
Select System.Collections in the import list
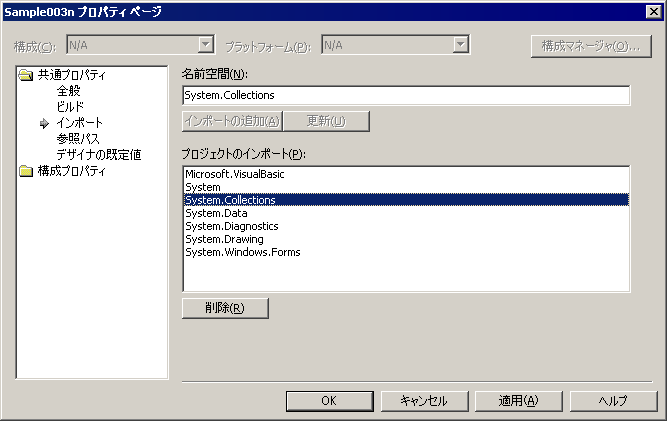[x=406, y=200]
